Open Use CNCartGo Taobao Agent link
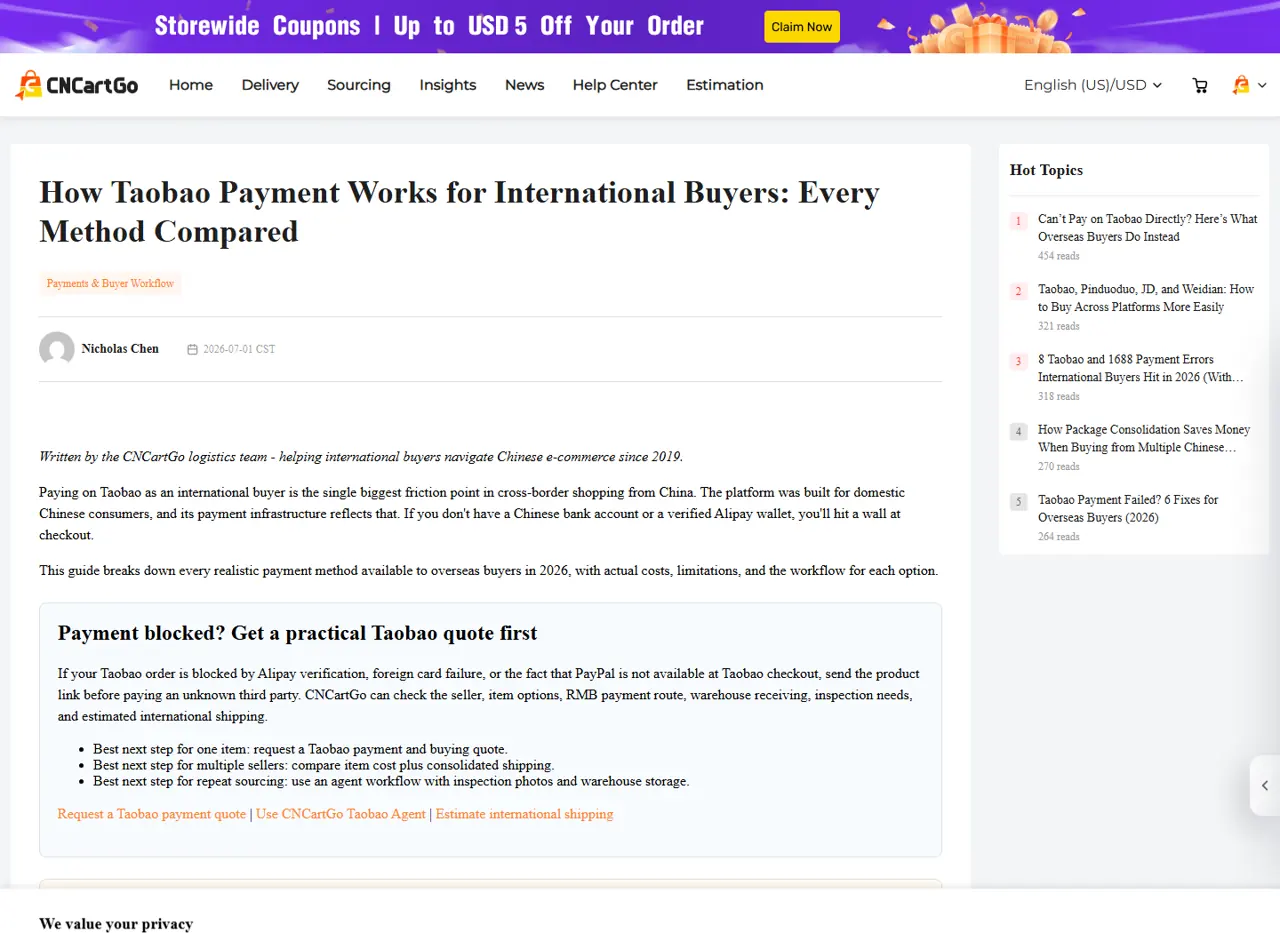Image resolution: width=1280 pixels, height=933 pixels. tap(341, 814)
